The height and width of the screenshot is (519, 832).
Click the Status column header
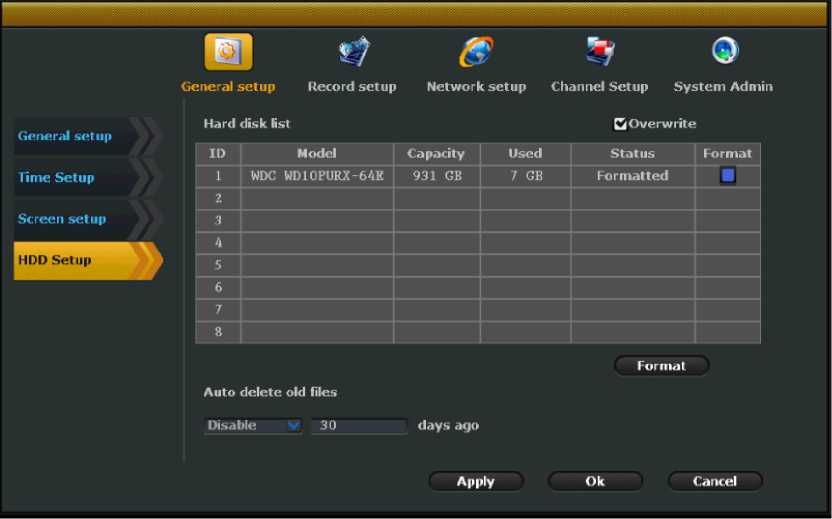632,154
